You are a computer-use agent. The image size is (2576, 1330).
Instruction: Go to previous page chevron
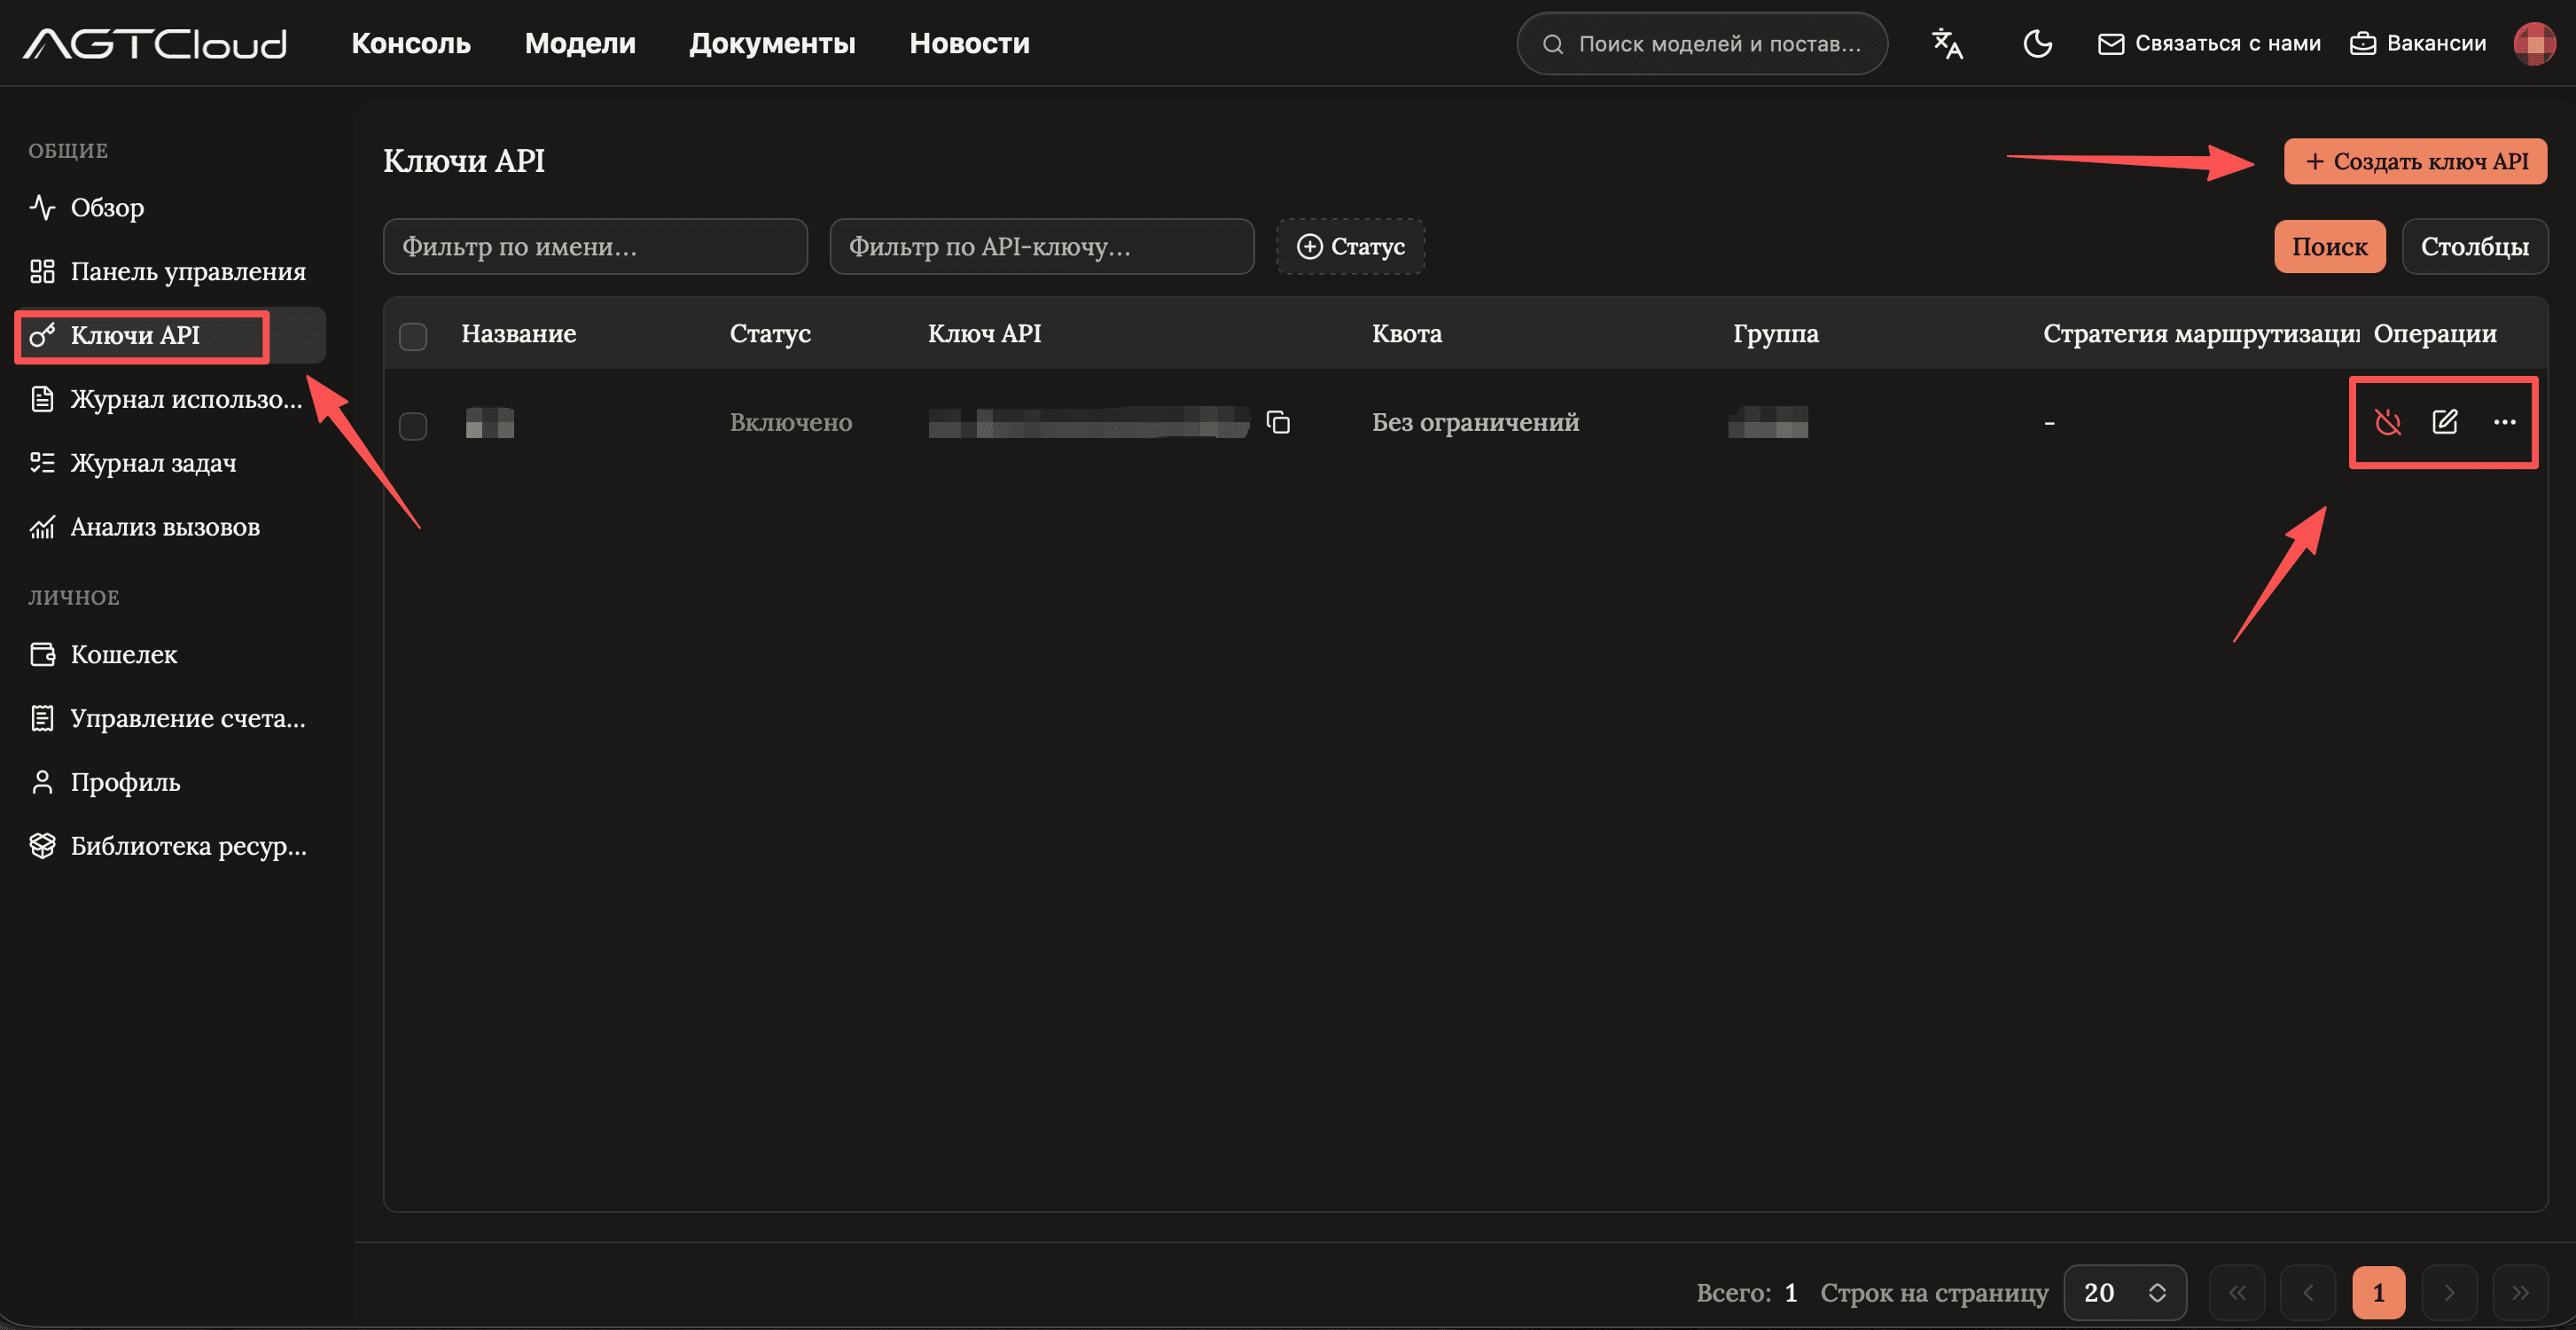click(x=2308, y=1292)
